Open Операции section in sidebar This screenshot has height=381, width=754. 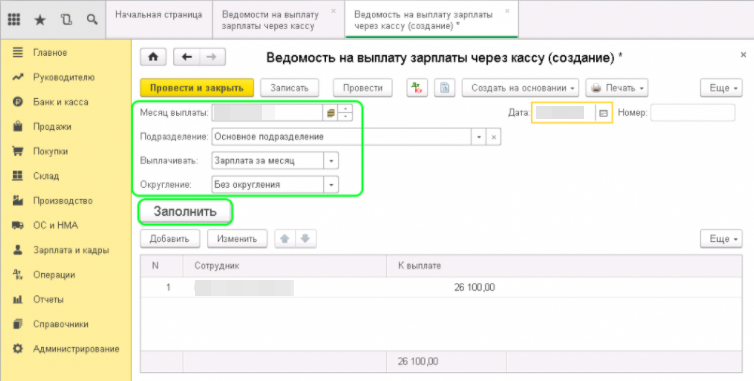point(54,275)
